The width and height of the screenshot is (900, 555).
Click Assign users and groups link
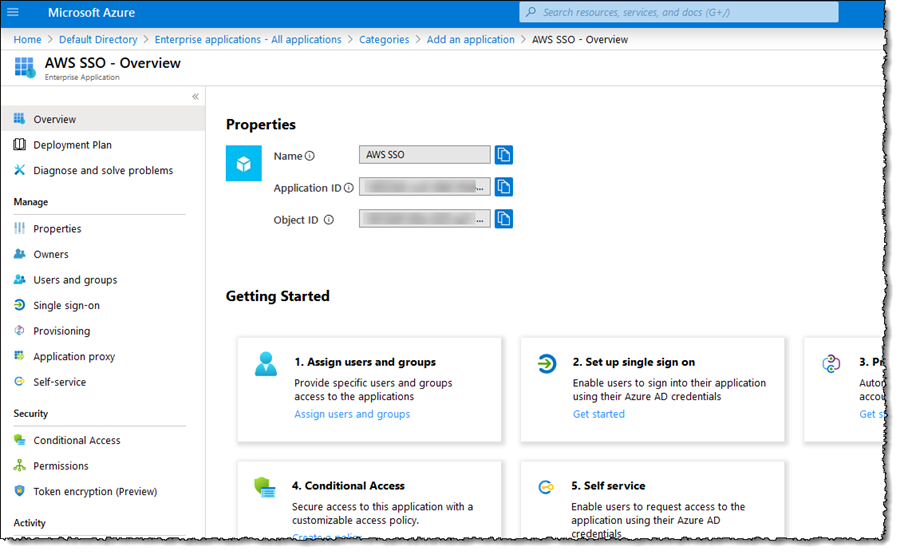(x=352, y=414)
